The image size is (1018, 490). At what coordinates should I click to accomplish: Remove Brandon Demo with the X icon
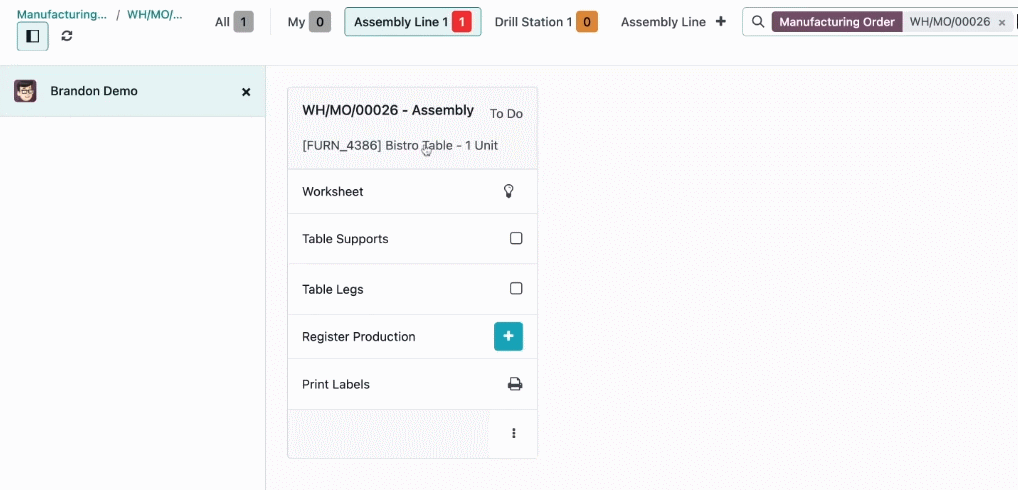pos(246,92)
